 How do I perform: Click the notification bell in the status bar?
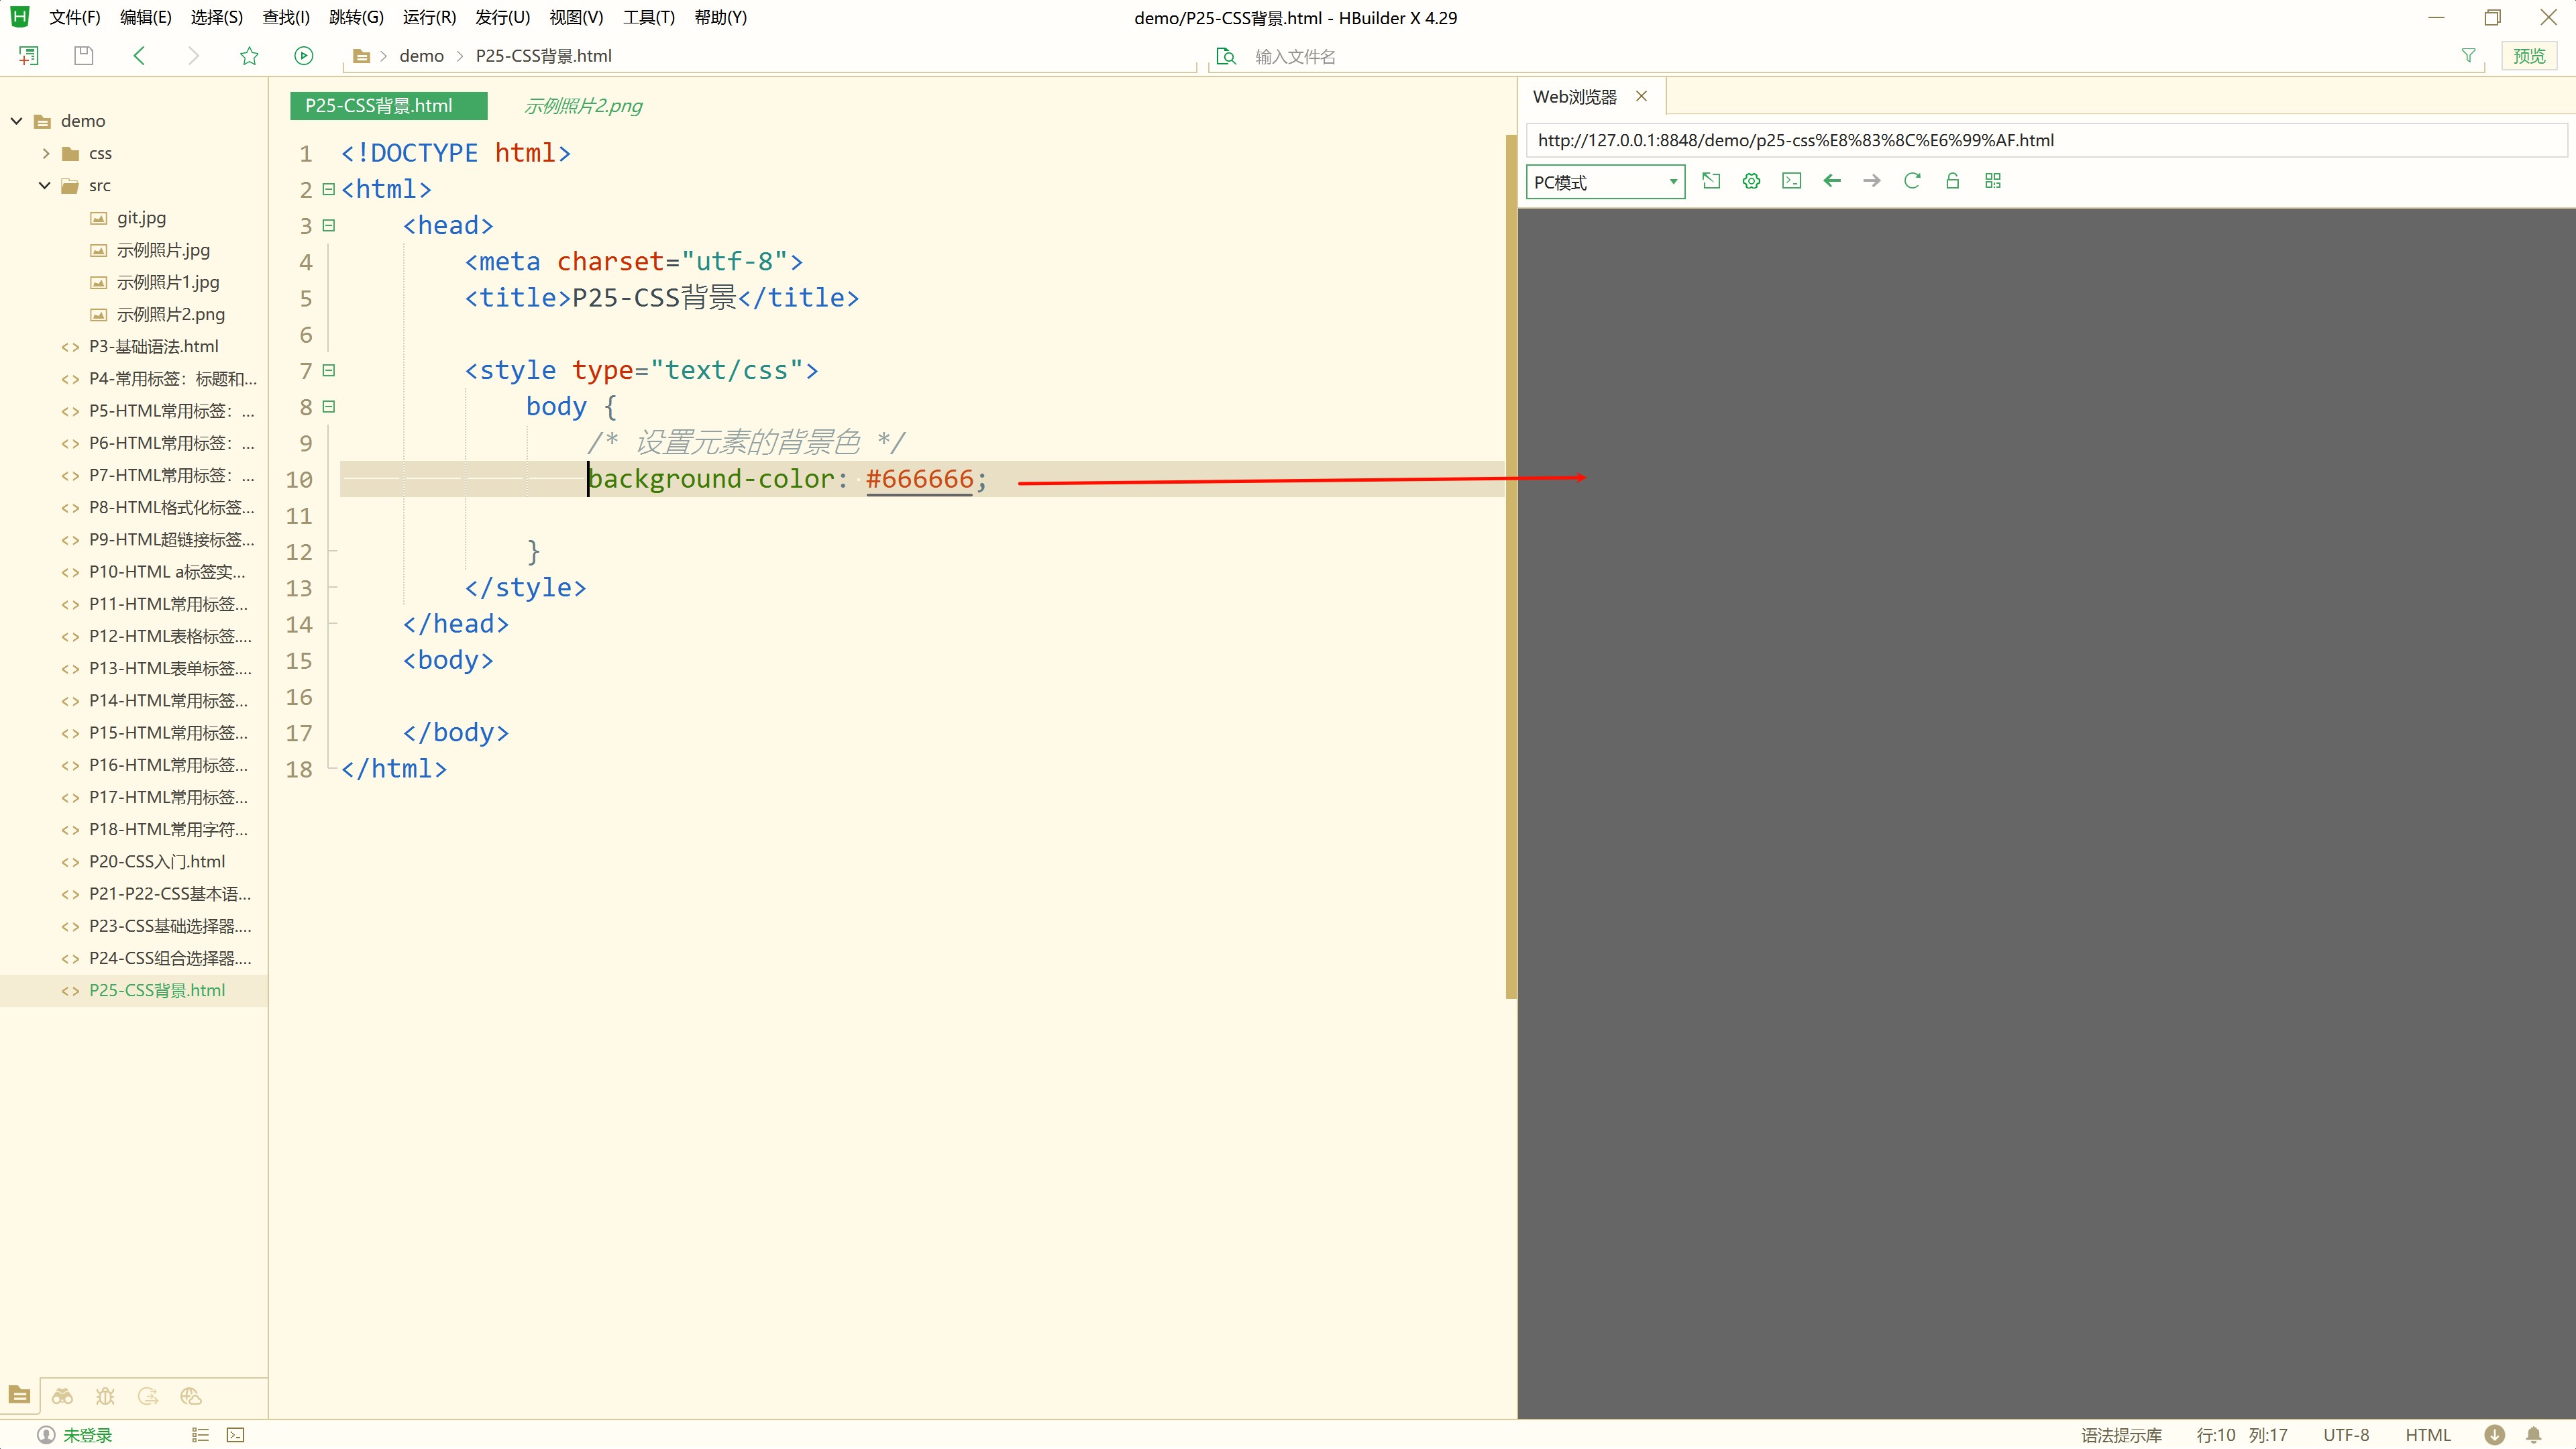pos(2533,1435)
